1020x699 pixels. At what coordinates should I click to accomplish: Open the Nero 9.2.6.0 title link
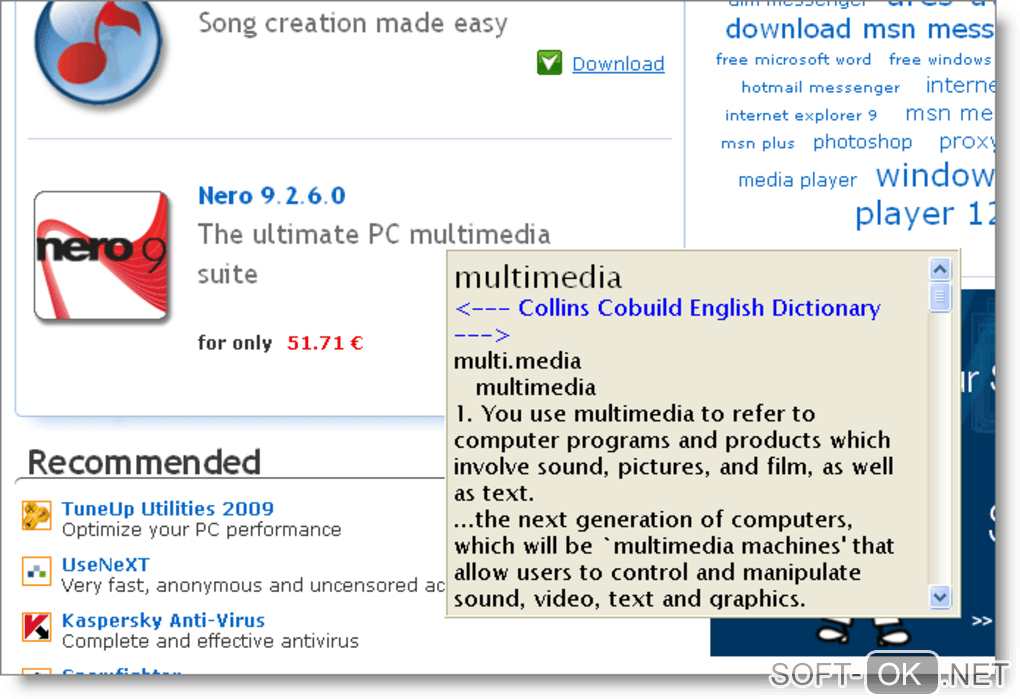tap(271, 196)
